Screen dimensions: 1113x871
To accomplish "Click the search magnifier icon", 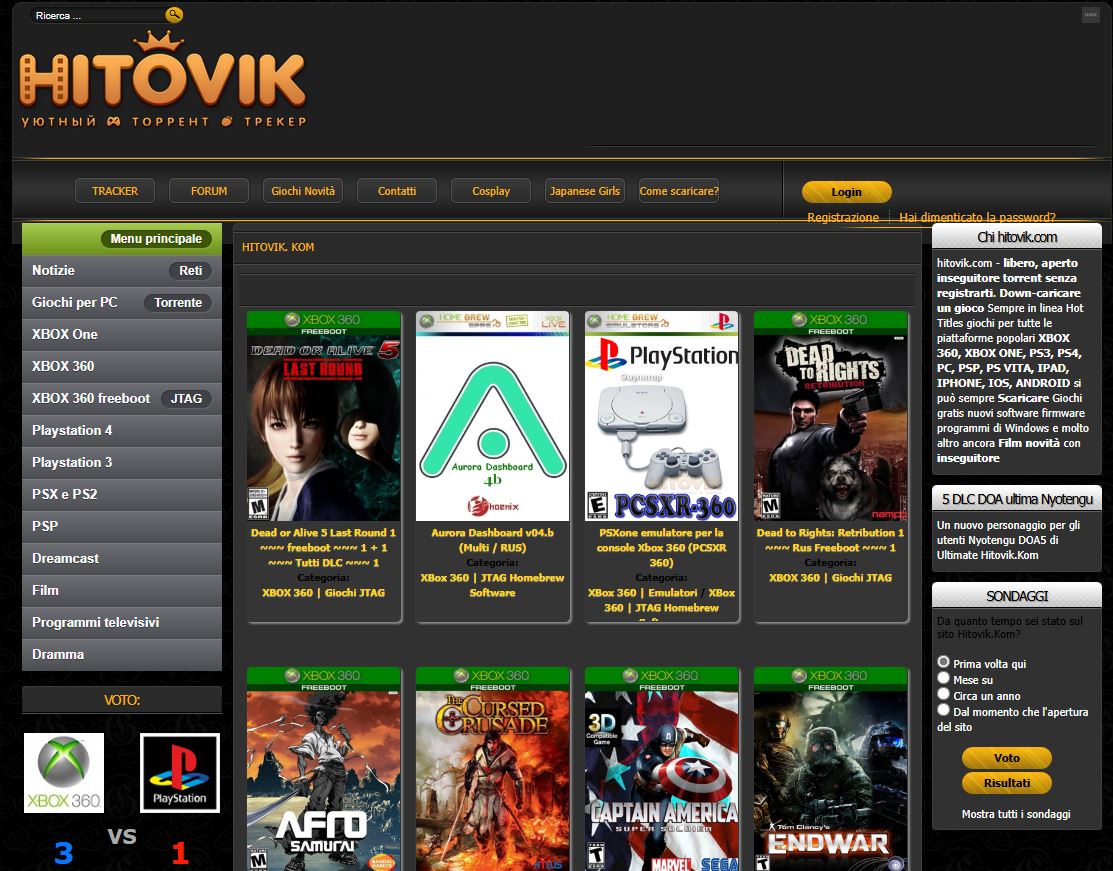I will pyautogui.click(x=174, y=14).
